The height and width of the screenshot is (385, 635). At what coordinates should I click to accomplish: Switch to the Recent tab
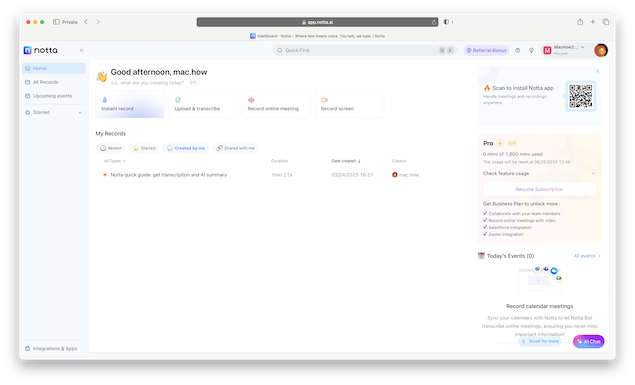click(111, 148)
